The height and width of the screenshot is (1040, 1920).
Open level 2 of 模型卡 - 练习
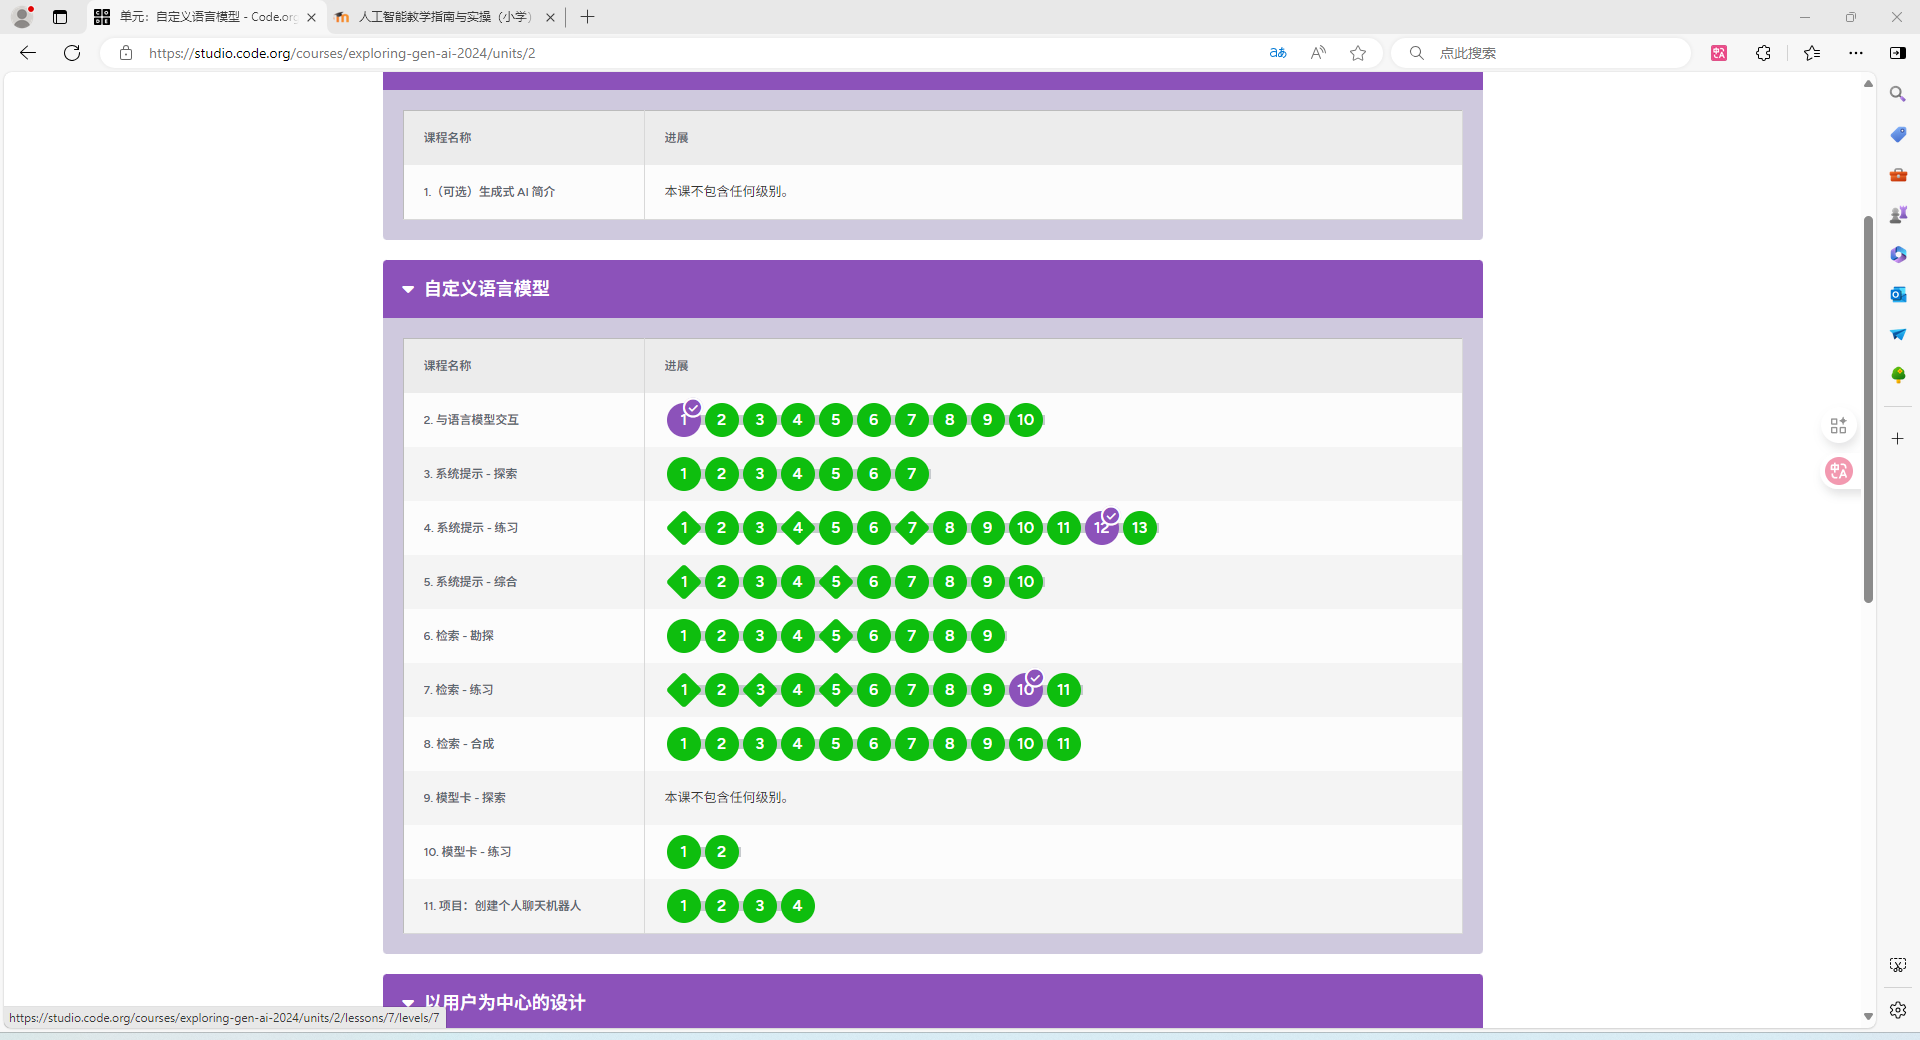point(722,852)
